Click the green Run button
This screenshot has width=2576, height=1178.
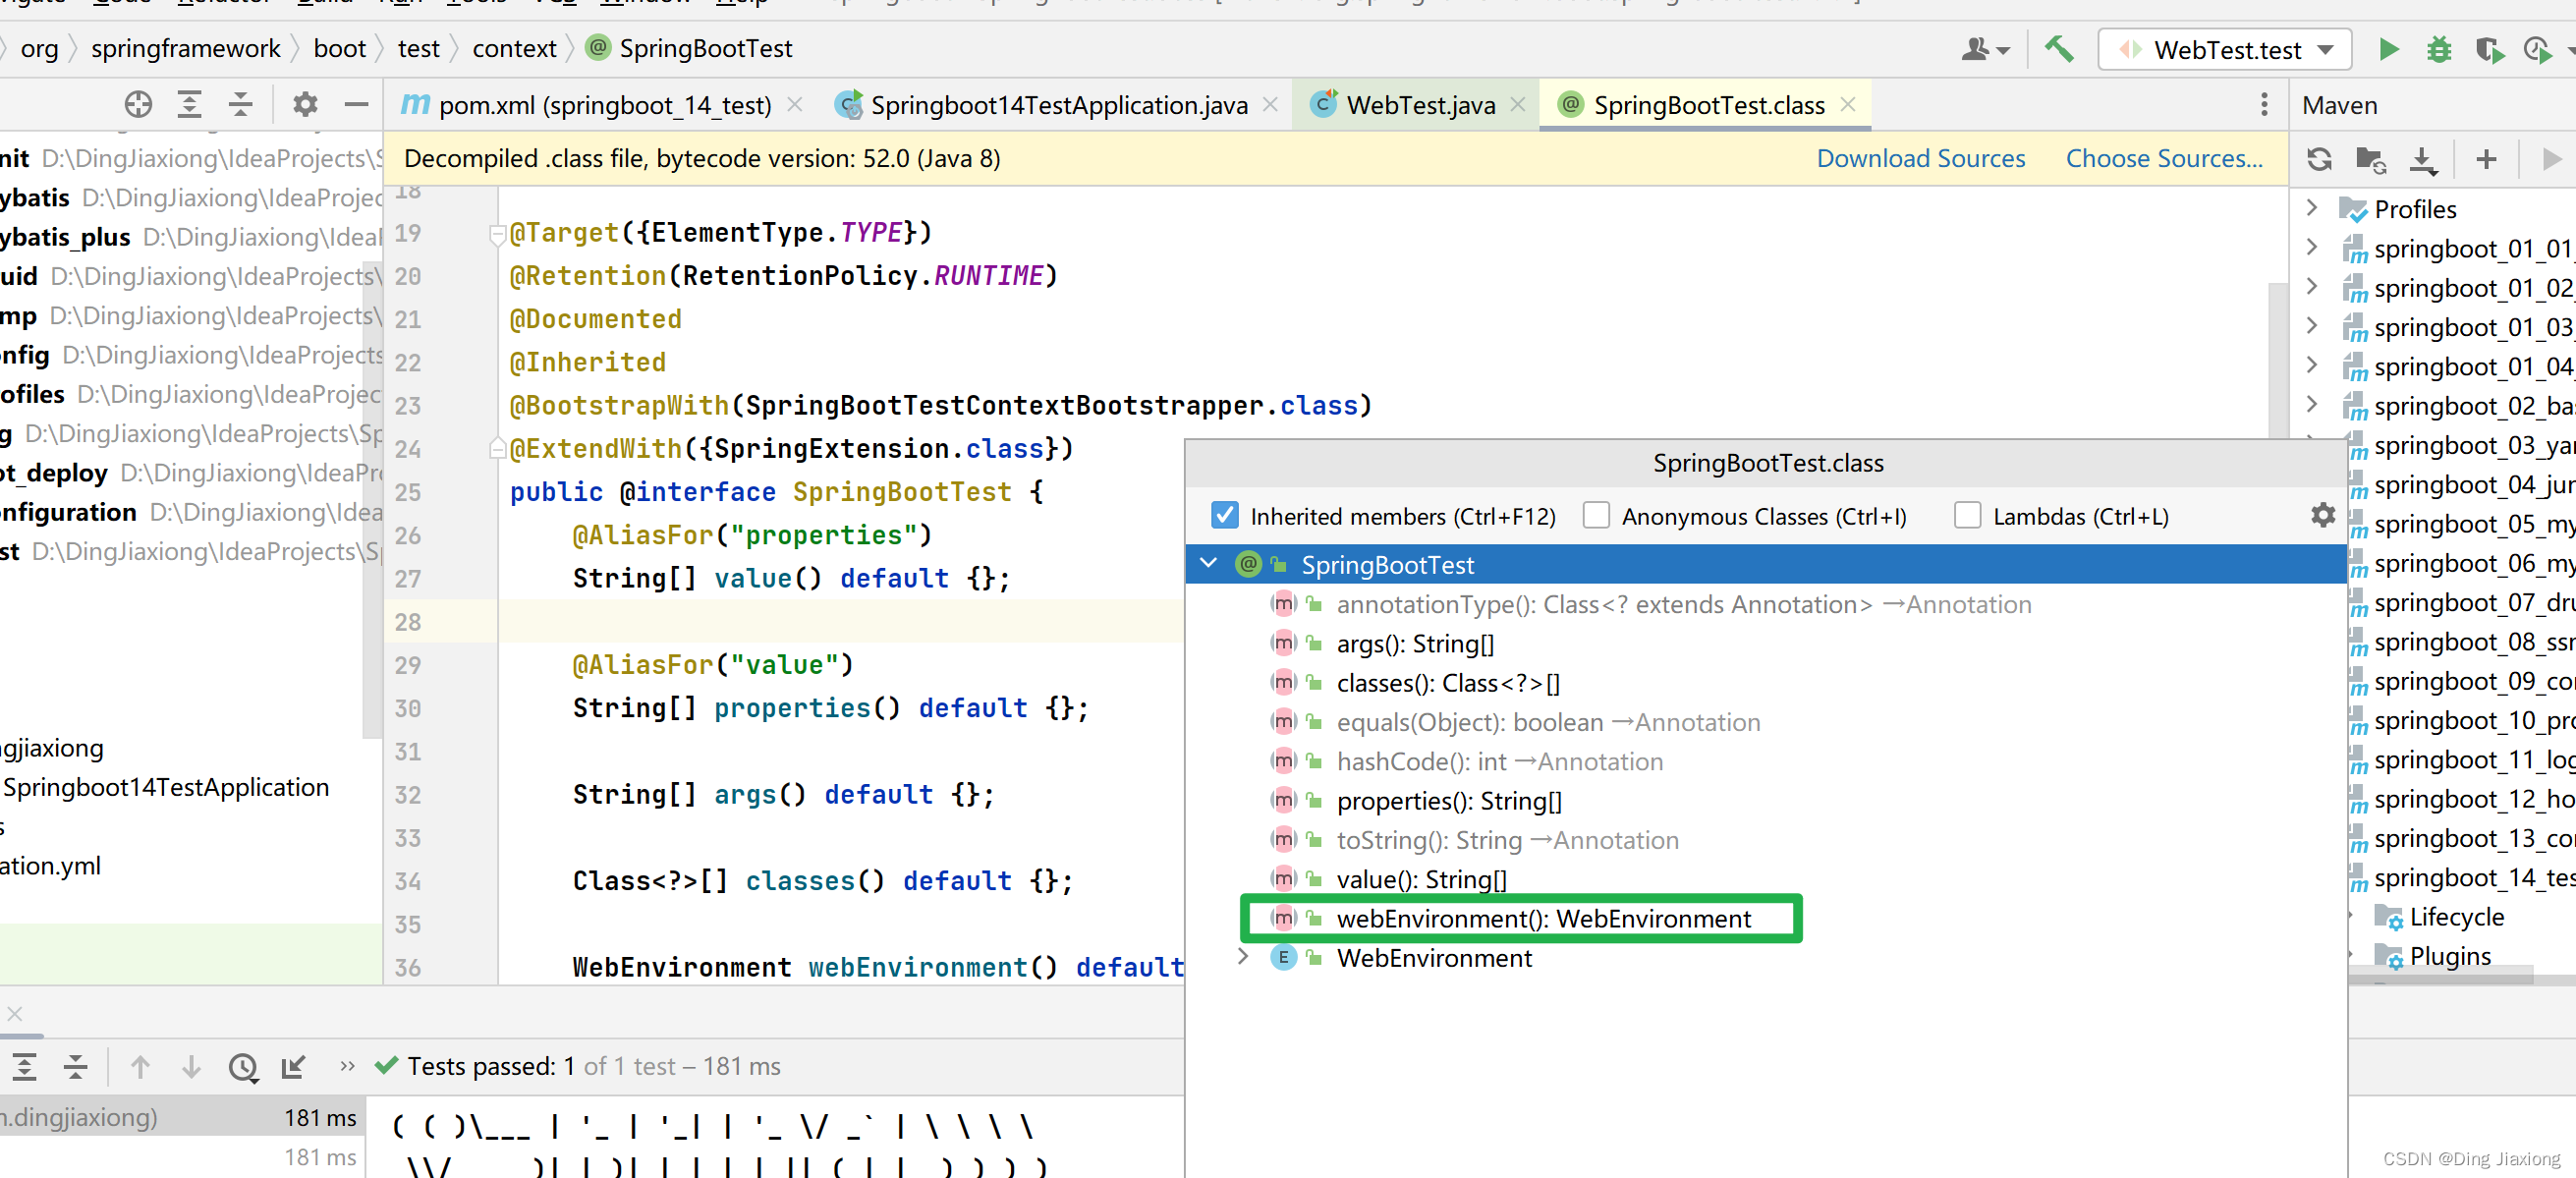pos(2388,49)
